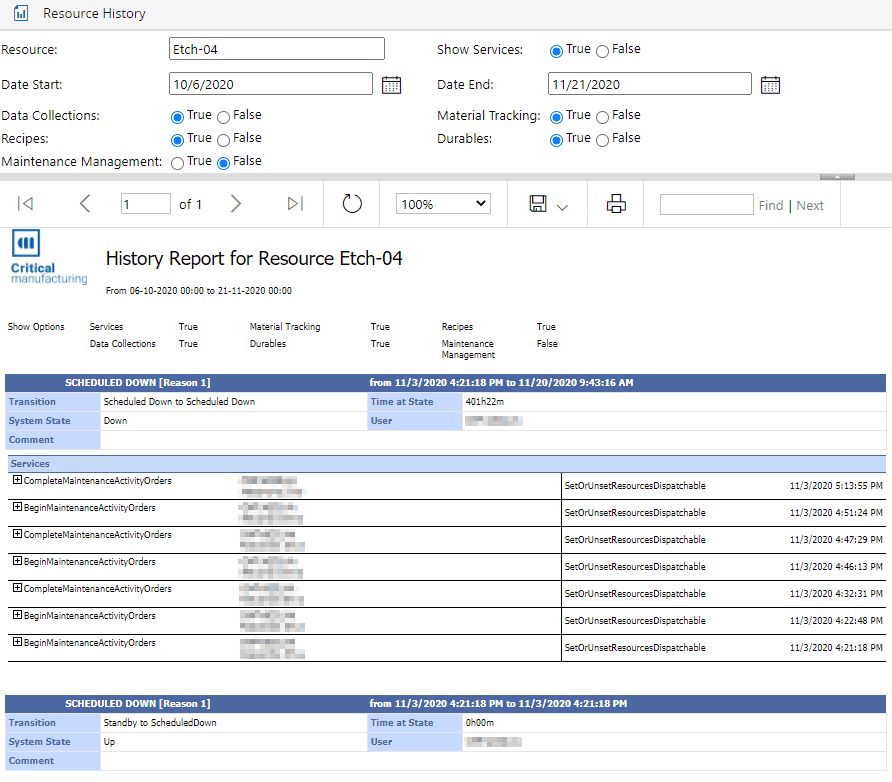Go to previous report page
The height and width of the screenshot is (782, 892).
[x=84, y=204]
